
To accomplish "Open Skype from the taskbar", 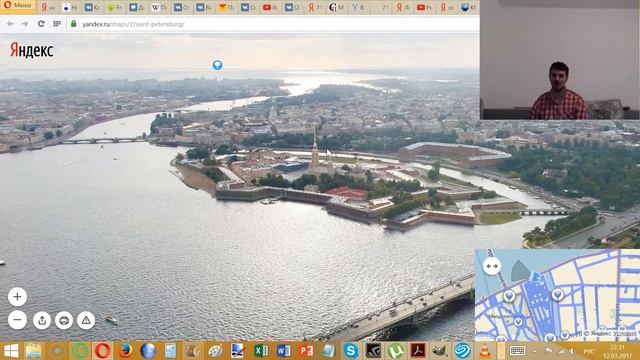I will pyautogui.click(x=351, y=351).
